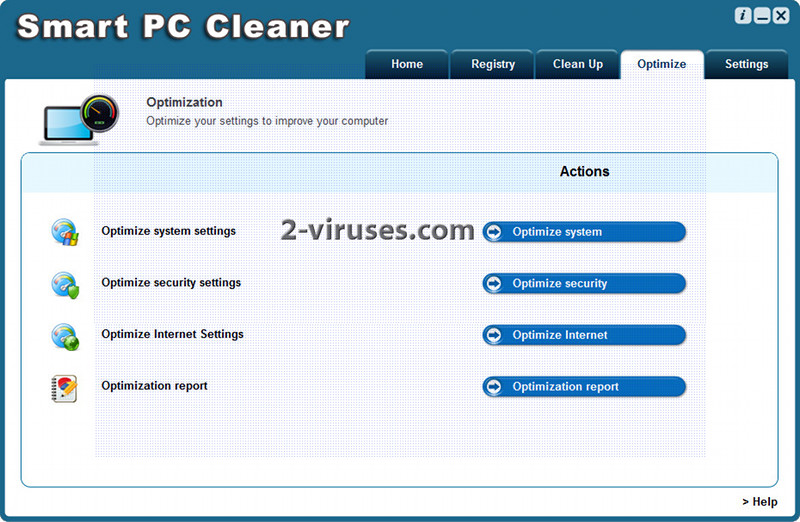This screenshot has height=522, width=800.
Task: Select the 'Optimize security settings' label
Action: click(171, 283)
